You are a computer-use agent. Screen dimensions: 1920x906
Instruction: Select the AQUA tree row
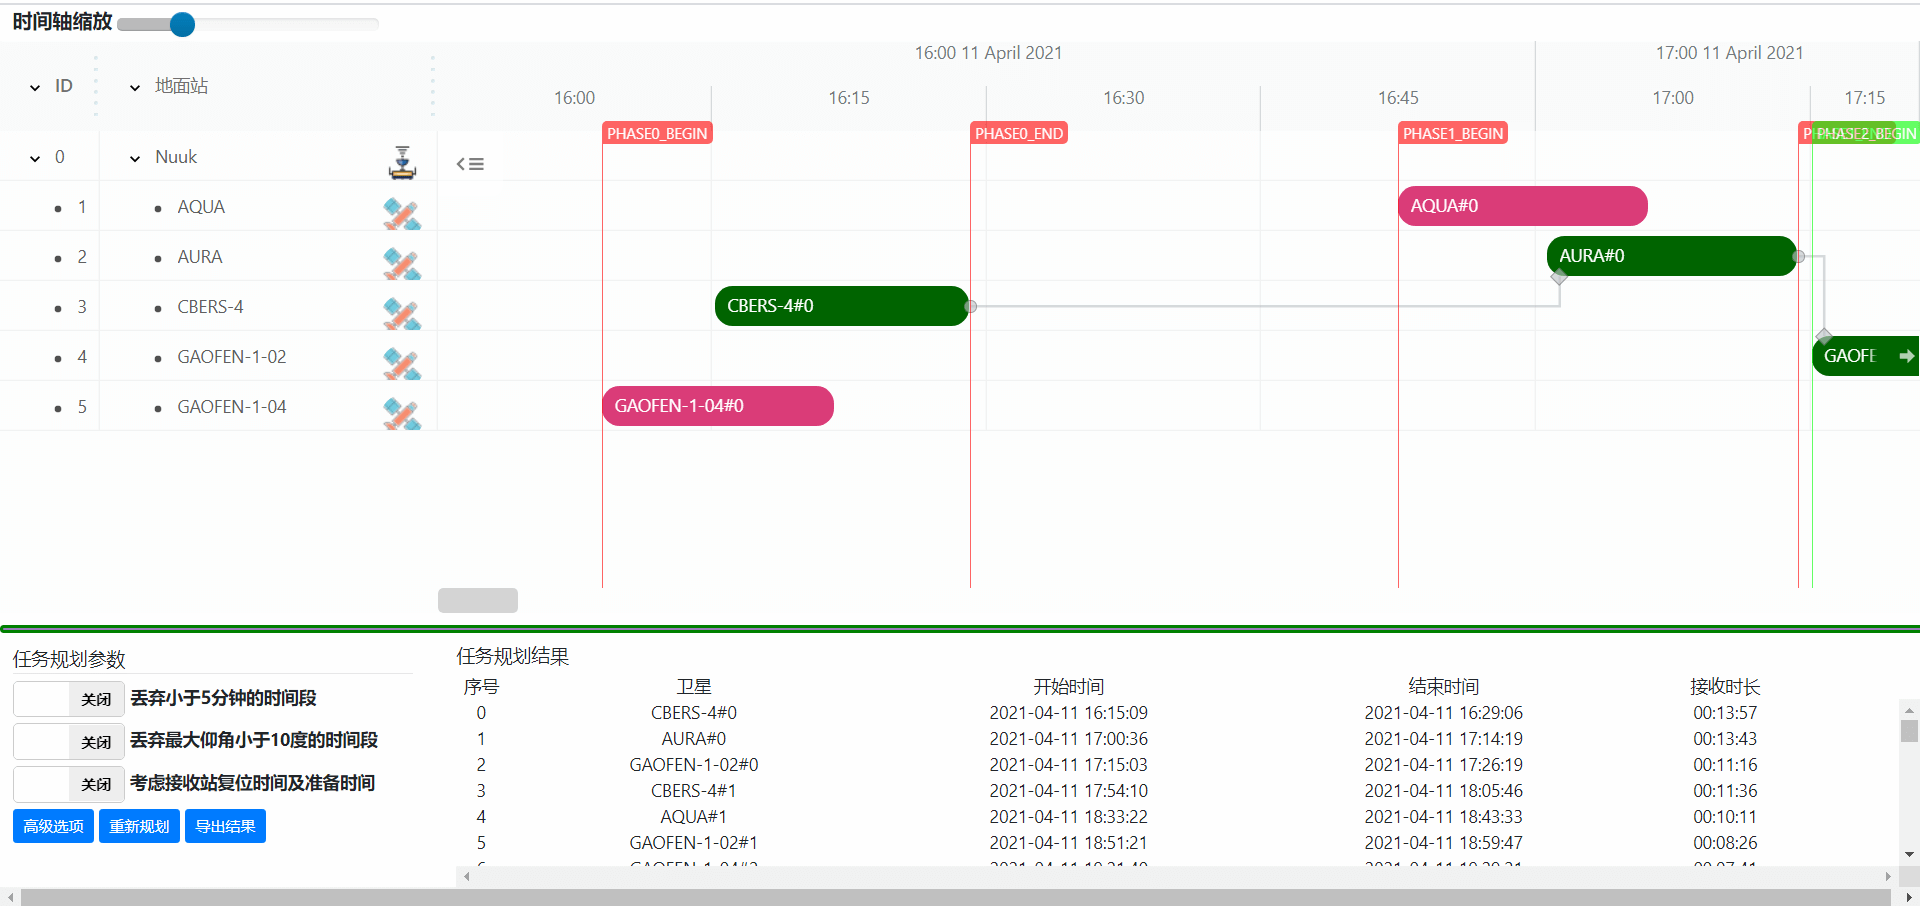pos(218,207)
